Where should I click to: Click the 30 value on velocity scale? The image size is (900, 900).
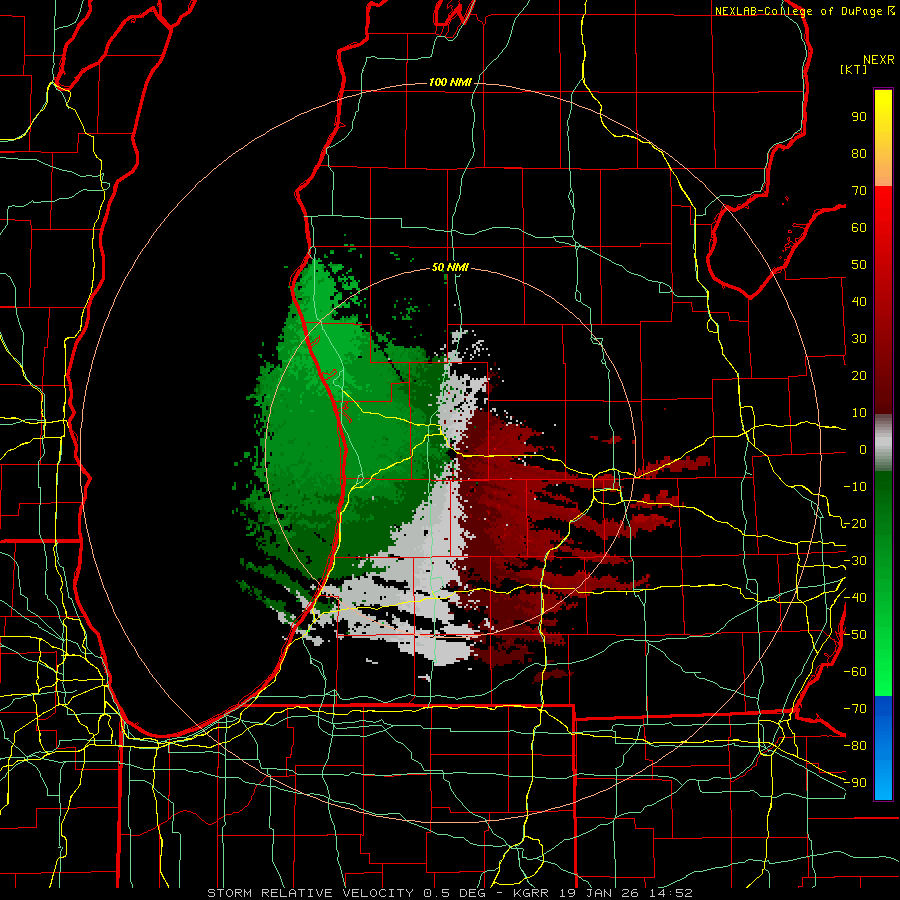(859, 339)
